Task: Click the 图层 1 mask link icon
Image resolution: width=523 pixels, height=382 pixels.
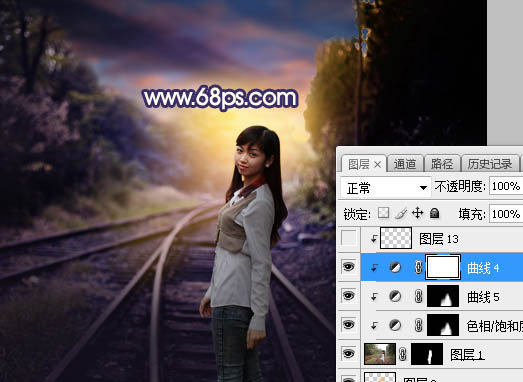Action: [x=403, y=354]
